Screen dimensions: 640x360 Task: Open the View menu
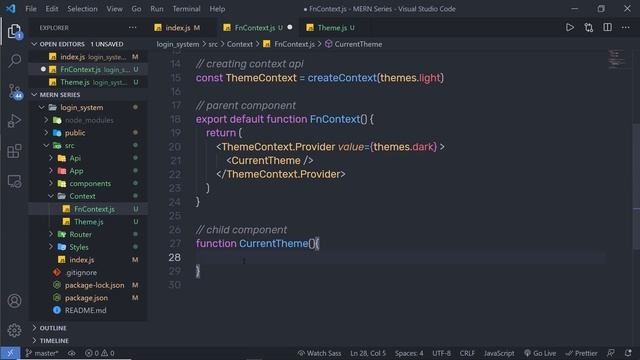115,9
